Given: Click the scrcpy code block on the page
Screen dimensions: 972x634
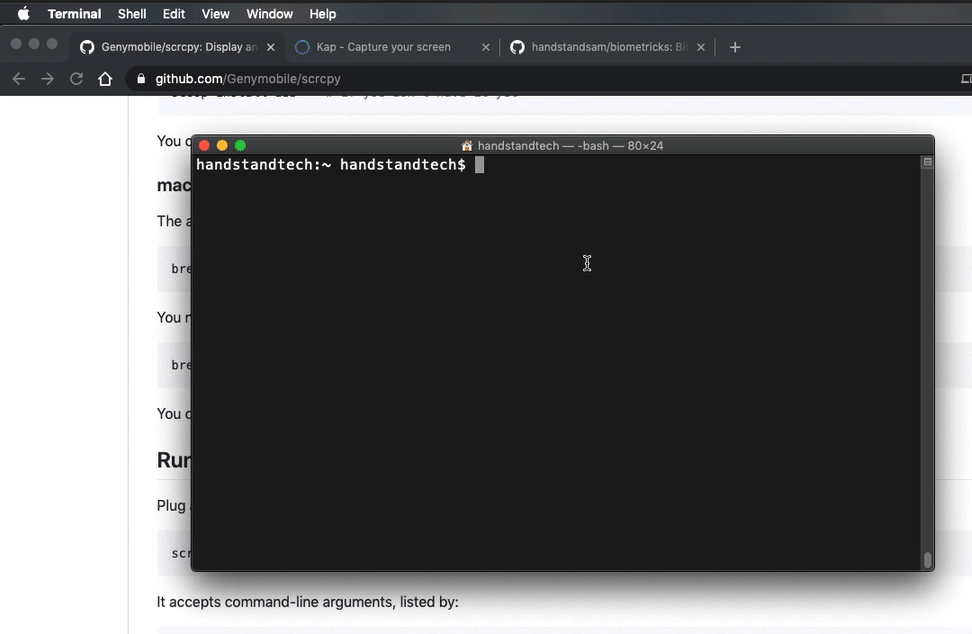Looking at the screenshot, I should point(176,552).
